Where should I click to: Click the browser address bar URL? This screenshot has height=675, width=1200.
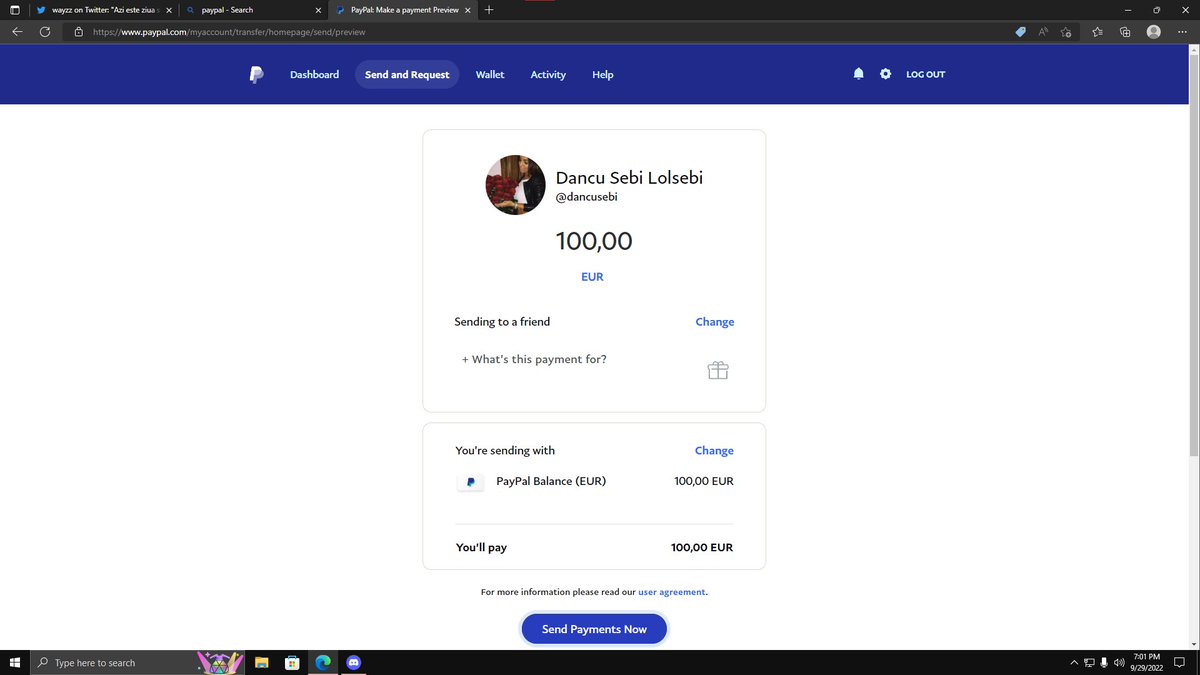[229, 32]
